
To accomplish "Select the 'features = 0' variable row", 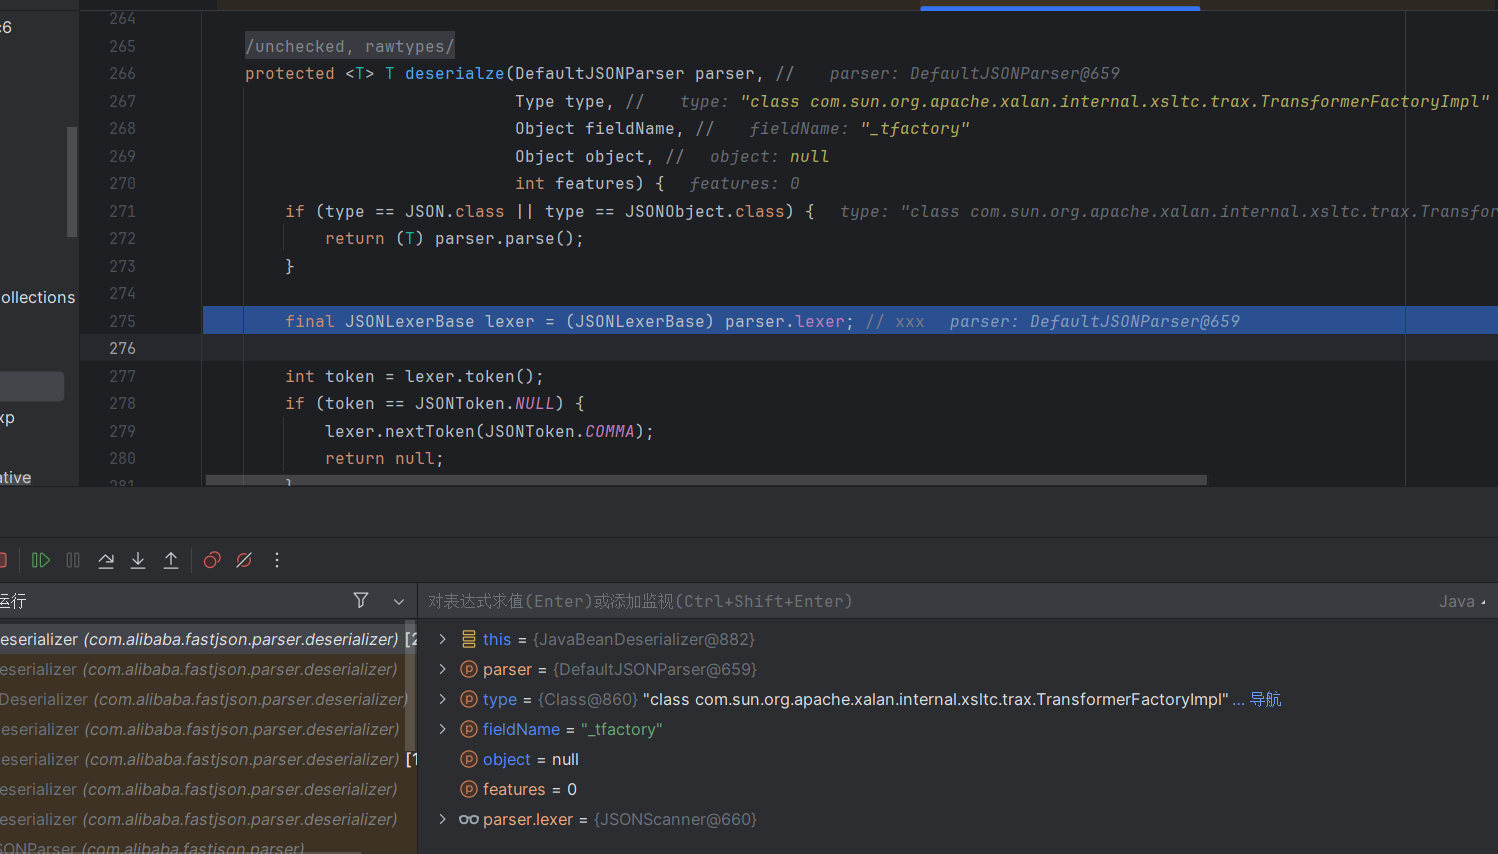I will [958, 789].
